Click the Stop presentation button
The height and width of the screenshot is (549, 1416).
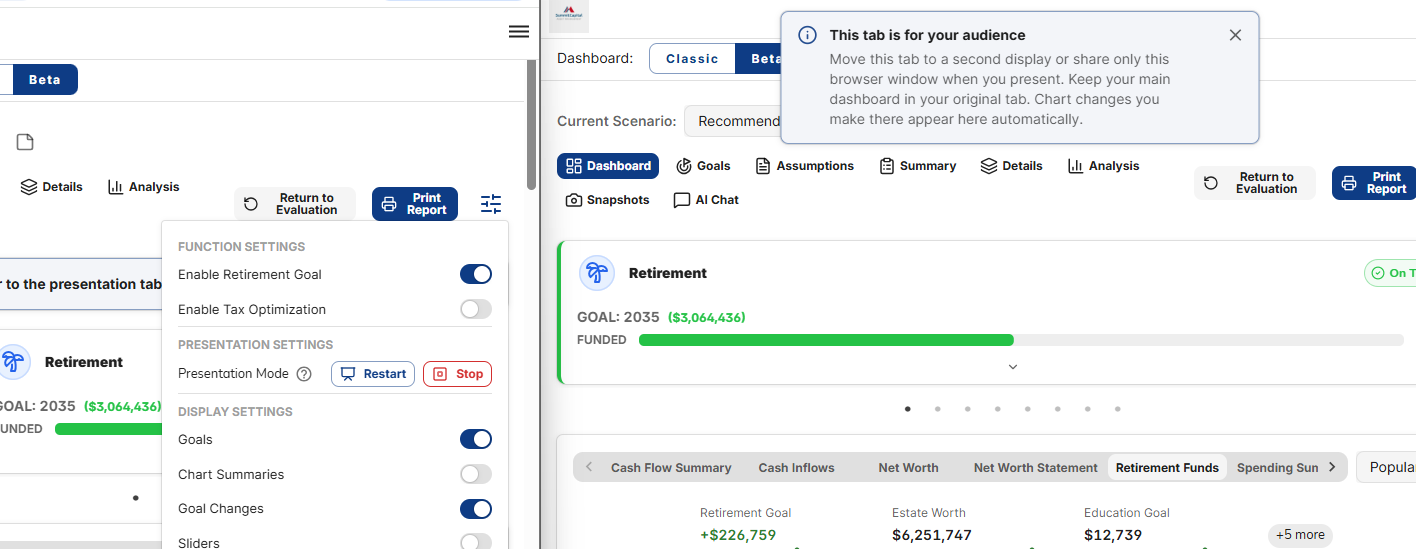pos(458,374)
